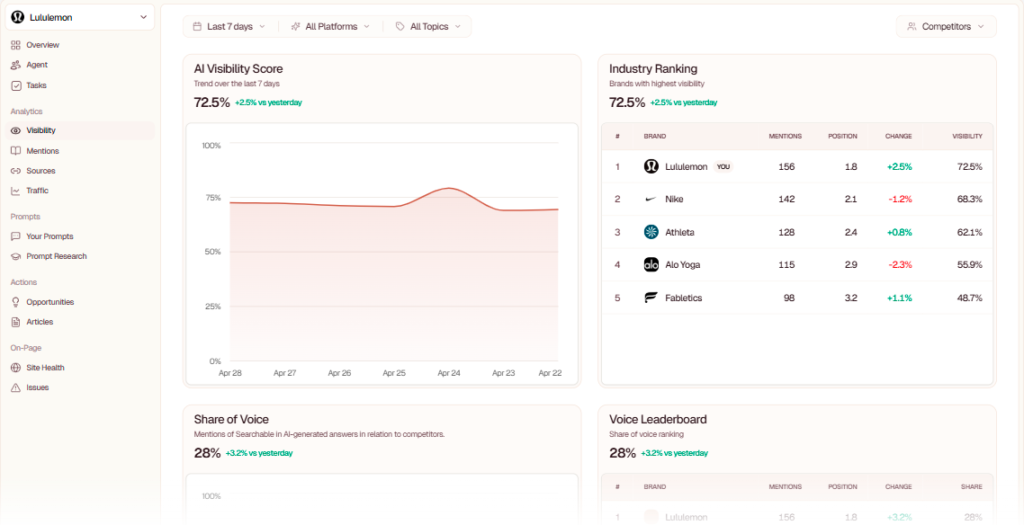
Task: Click the Mentions book icon
Action: click(16, 151)
